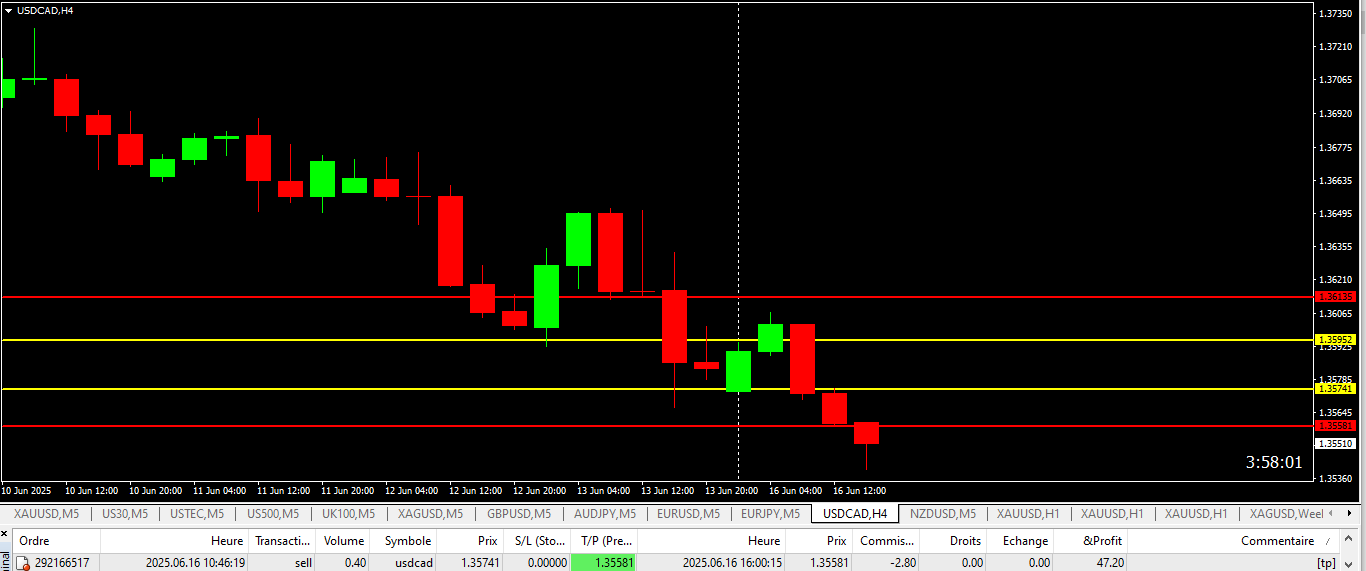Image resolution: width=1366 pixels, height=571 pixels.
Task: Show earlier chart tabs with left arrow
Action: (x=1333, y=514)
